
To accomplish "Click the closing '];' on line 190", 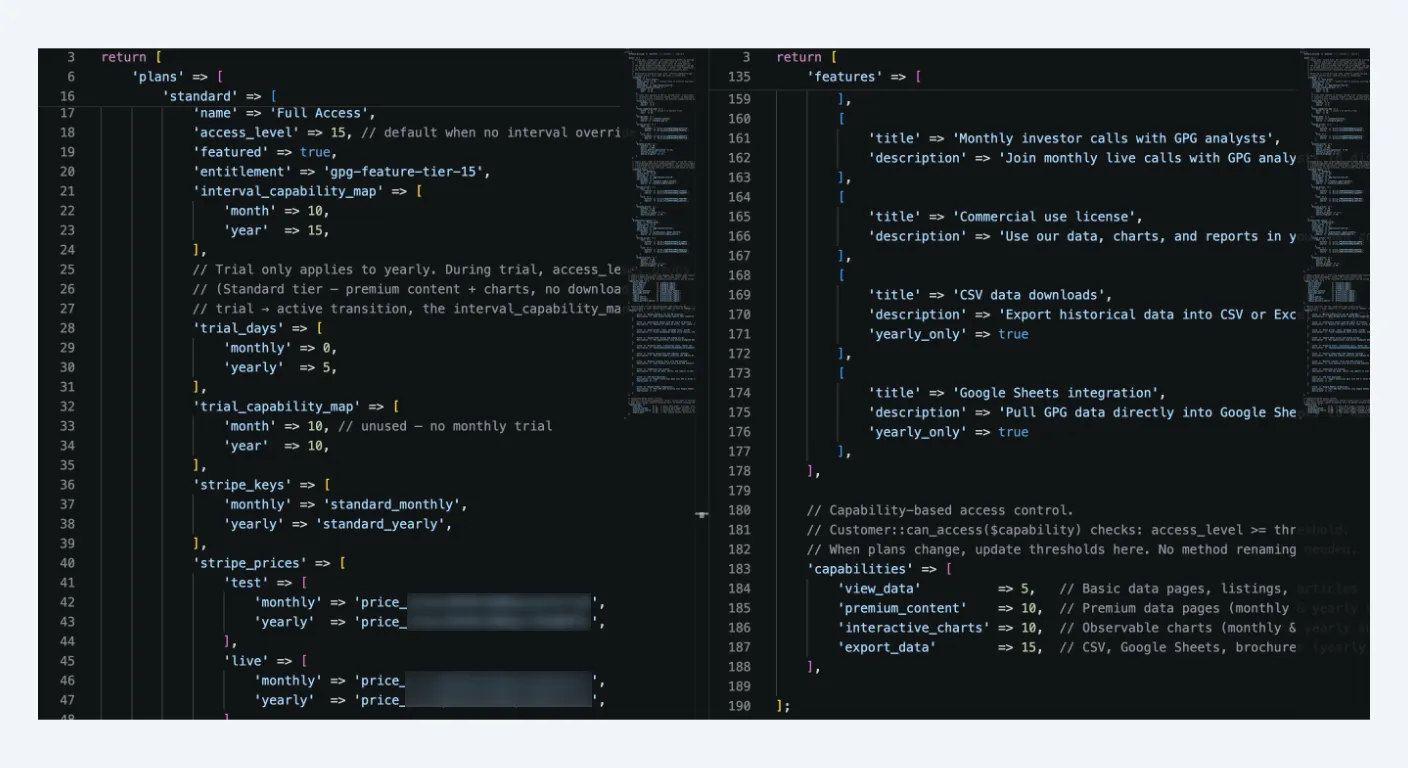I will [x=783, y=706].
